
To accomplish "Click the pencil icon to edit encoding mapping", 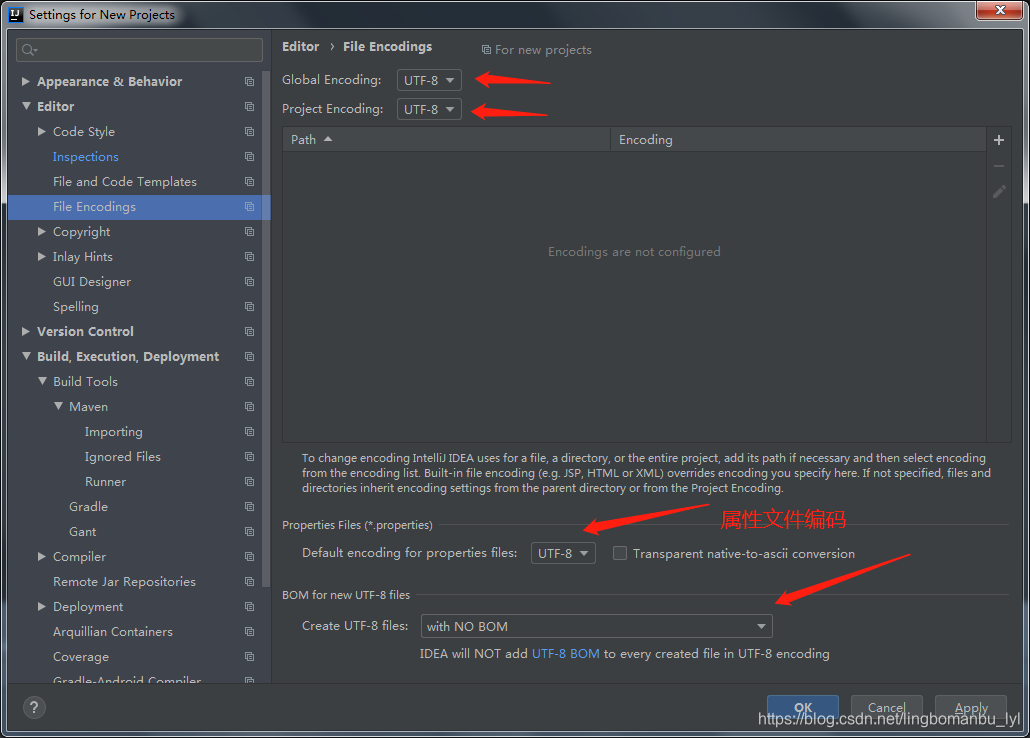I will (998, 191).
